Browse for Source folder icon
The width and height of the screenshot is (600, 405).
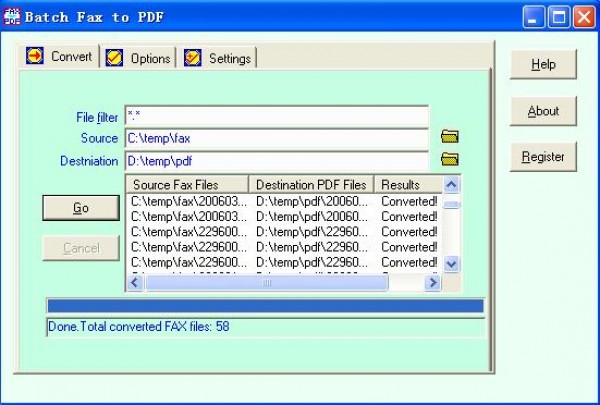450,136
